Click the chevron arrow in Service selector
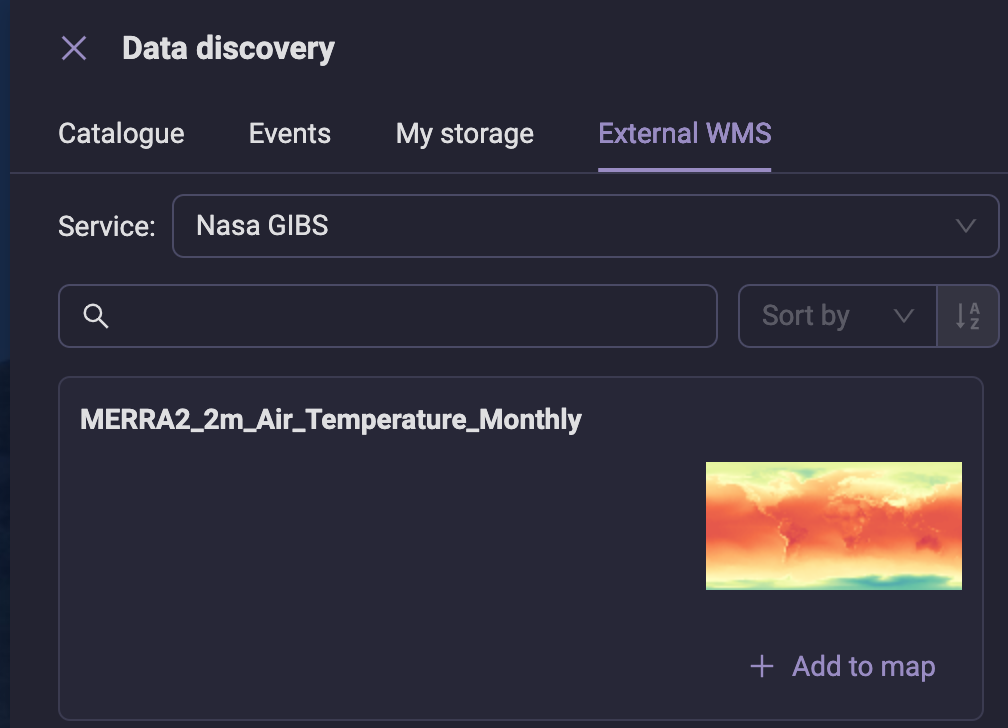 (966, 226)
